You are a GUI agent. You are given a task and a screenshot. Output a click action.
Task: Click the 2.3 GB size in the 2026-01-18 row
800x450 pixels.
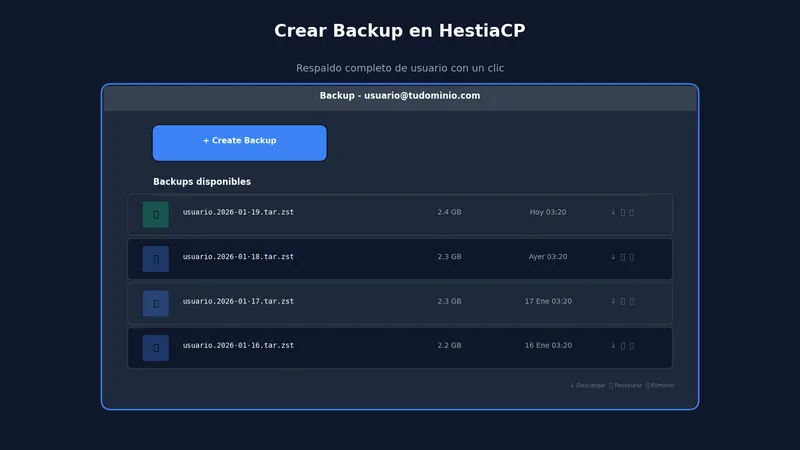click(x=449, y=257)
